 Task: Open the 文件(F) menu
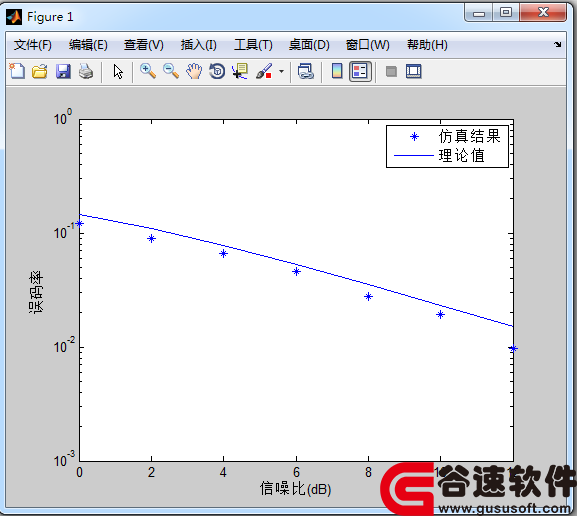click(33, 45)
